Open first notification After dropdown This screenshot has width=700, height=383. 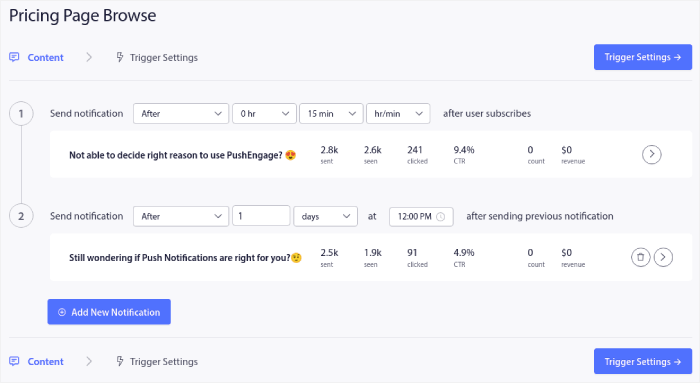(181, 113)
